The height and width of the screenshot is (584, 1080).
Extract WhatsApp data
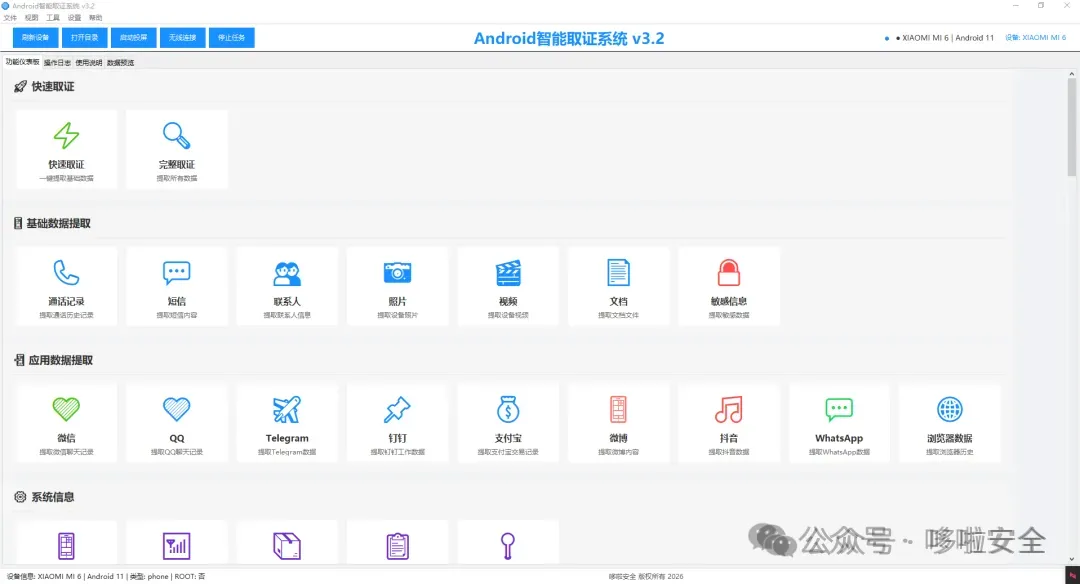coord(839,423)
